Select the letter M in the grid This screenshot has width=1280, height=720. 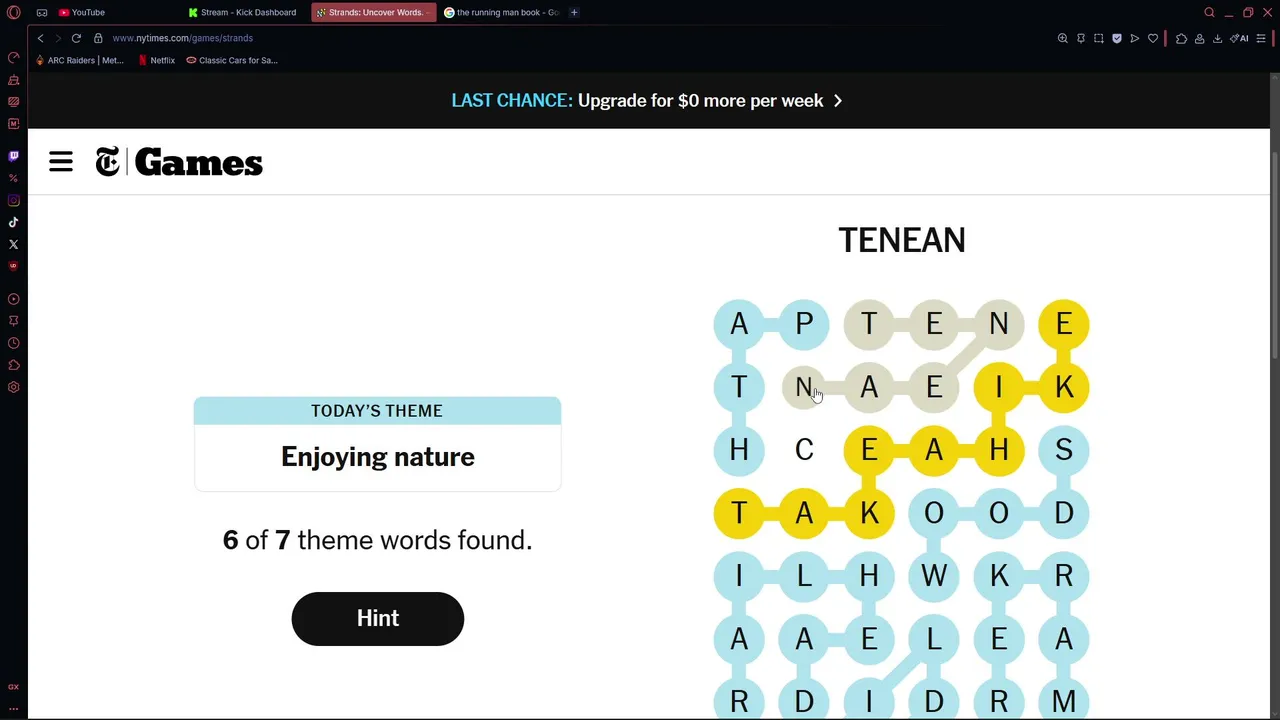1064,702
